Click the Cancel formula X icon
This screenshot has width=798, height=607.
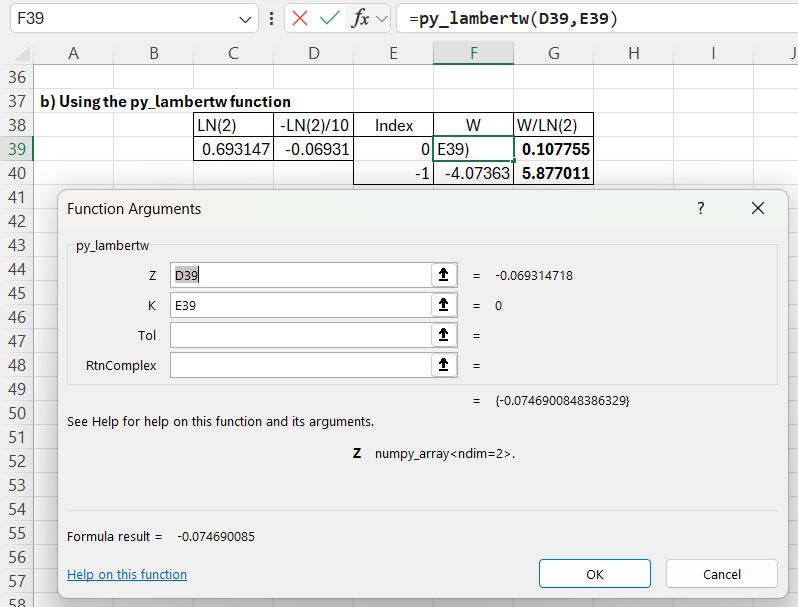(x=300, y=19)
